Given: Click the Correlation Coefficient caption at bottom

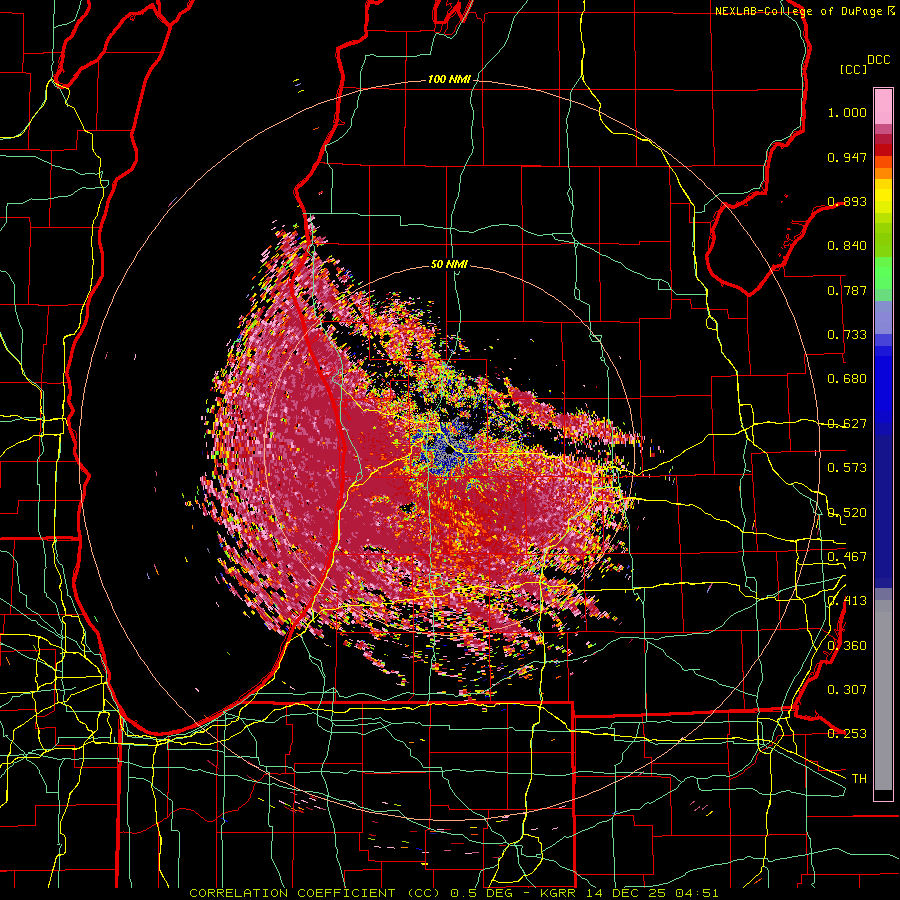Looking at the screenshot, I should (453, 893).
